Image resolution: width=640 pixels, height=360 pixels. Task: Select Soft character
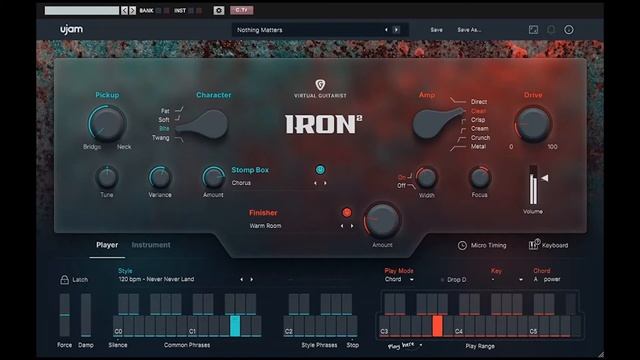tap(164, 120)
